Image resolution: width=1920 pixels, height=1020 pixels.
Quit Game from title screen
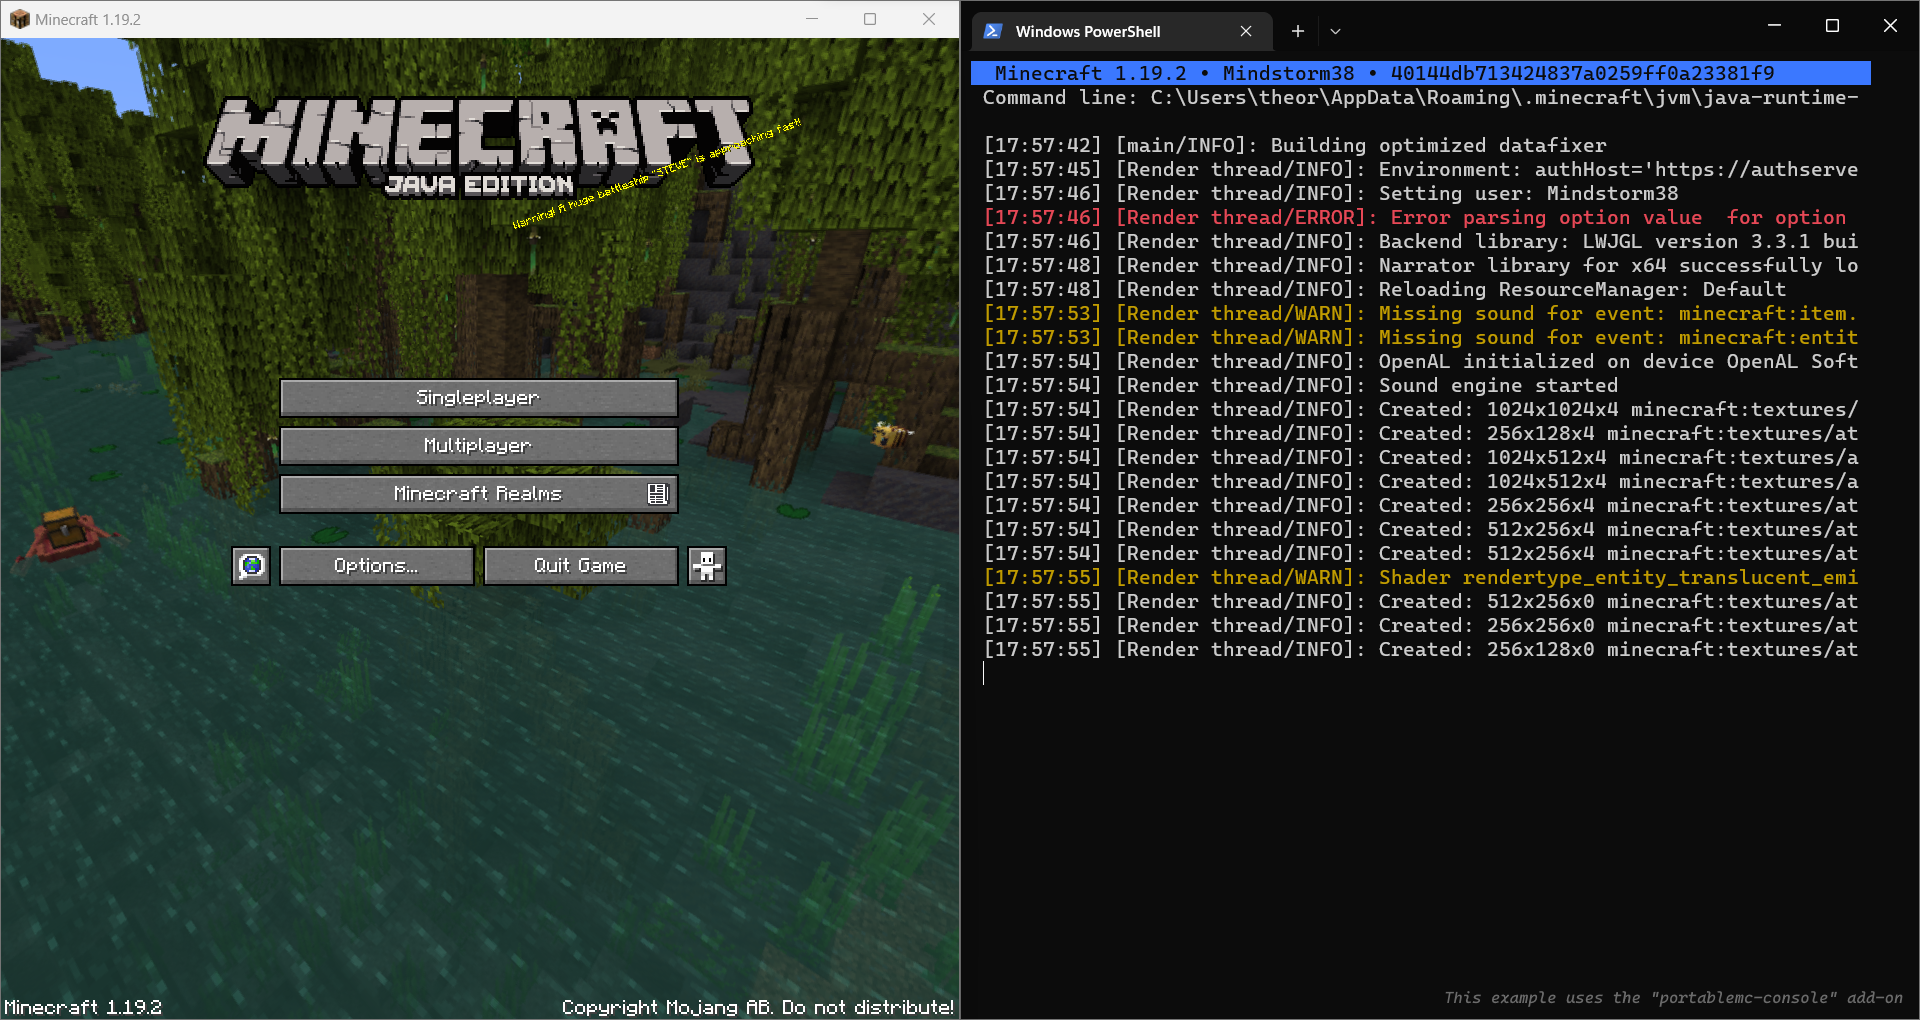click(581, 566)
